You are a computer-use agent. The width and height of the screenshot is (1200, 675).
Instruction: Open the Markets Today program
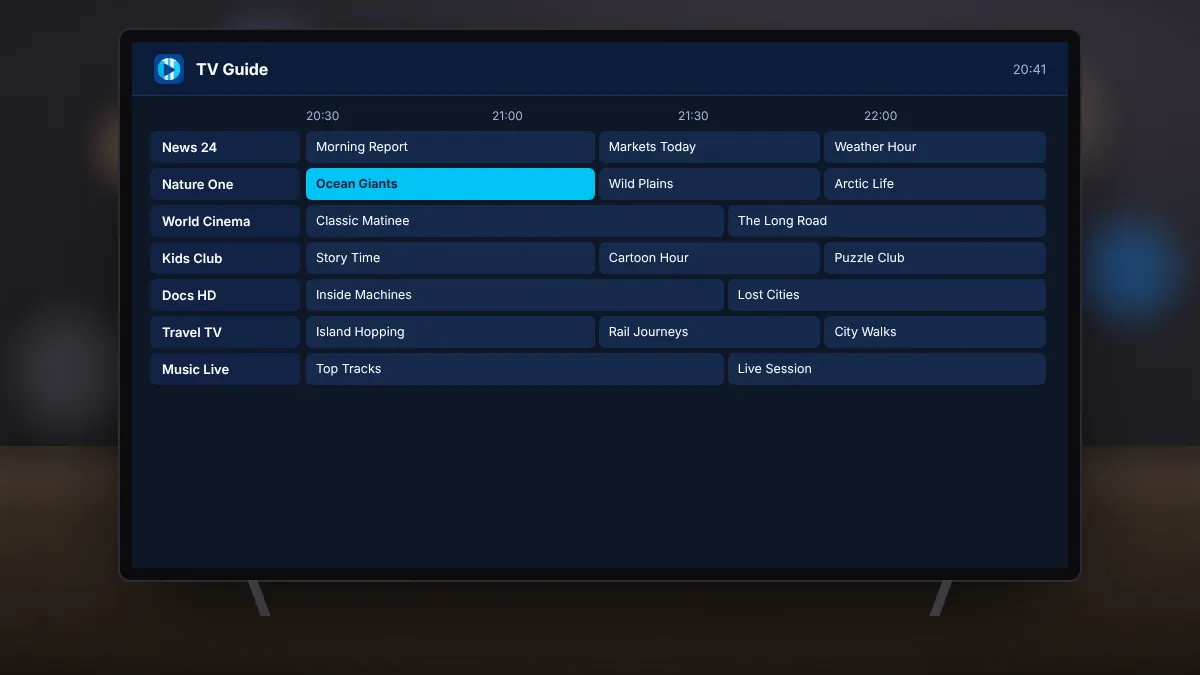709,147
